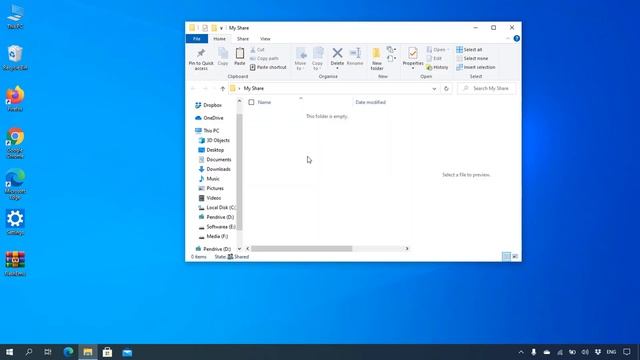Click Select none in the ribbon

tap(472, 58)
